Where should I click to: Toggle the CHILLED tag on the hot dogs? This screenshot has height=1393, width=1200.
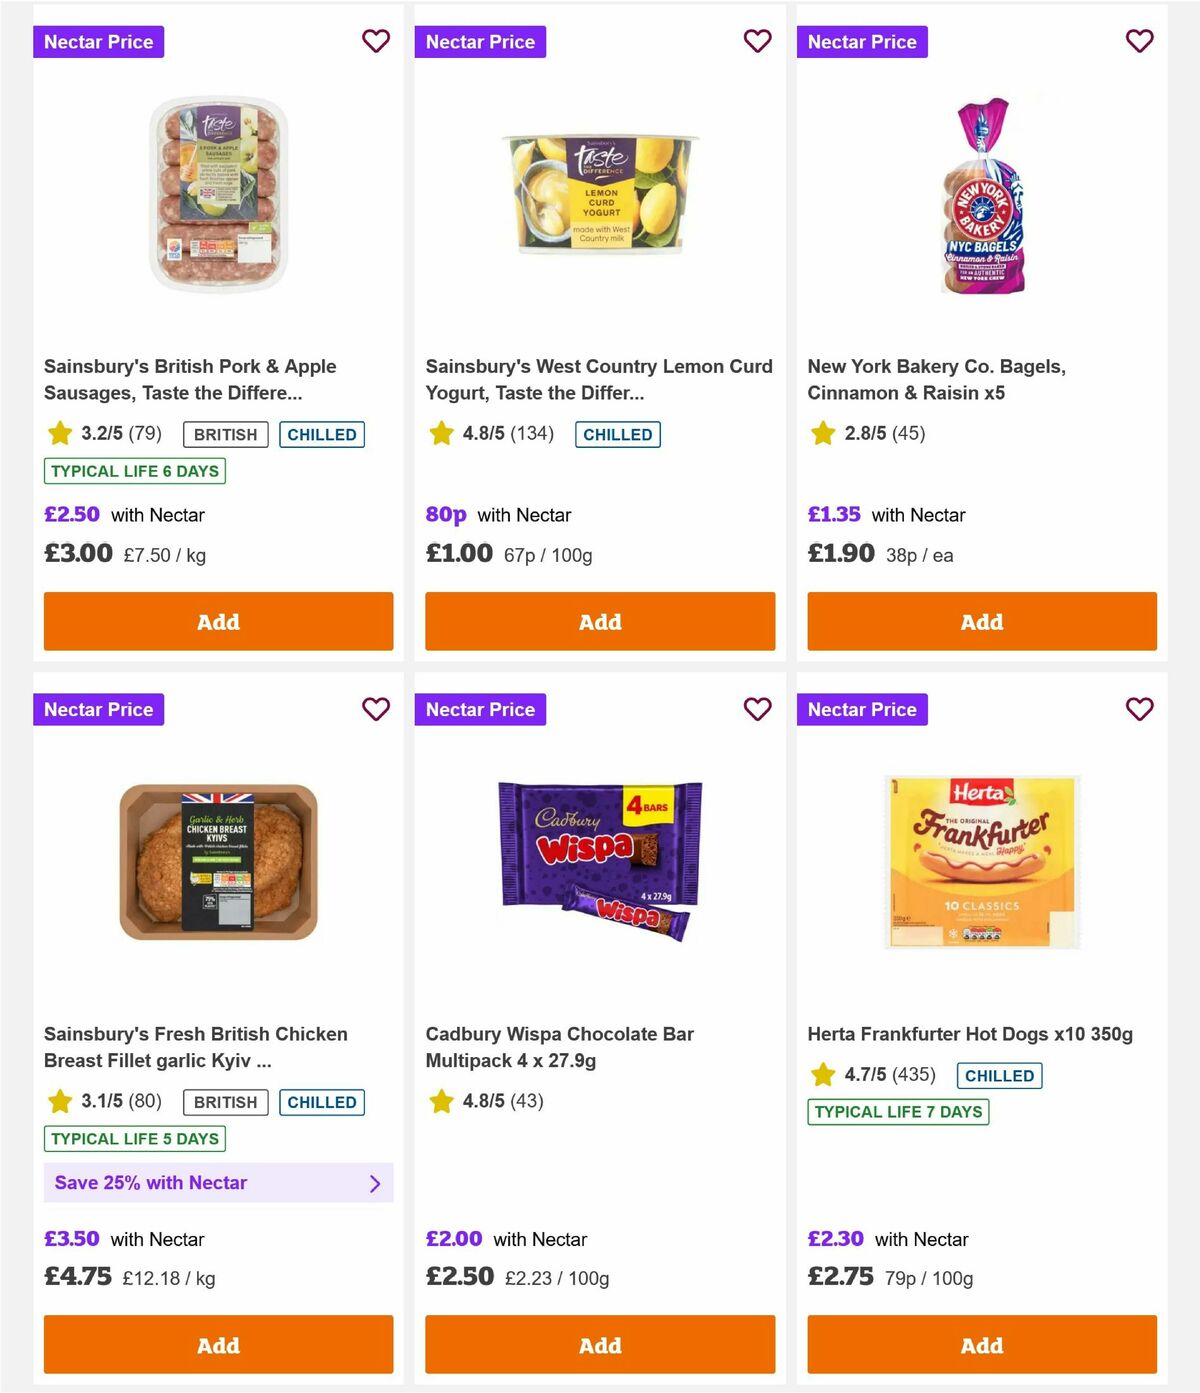(x=999, y=1076)
